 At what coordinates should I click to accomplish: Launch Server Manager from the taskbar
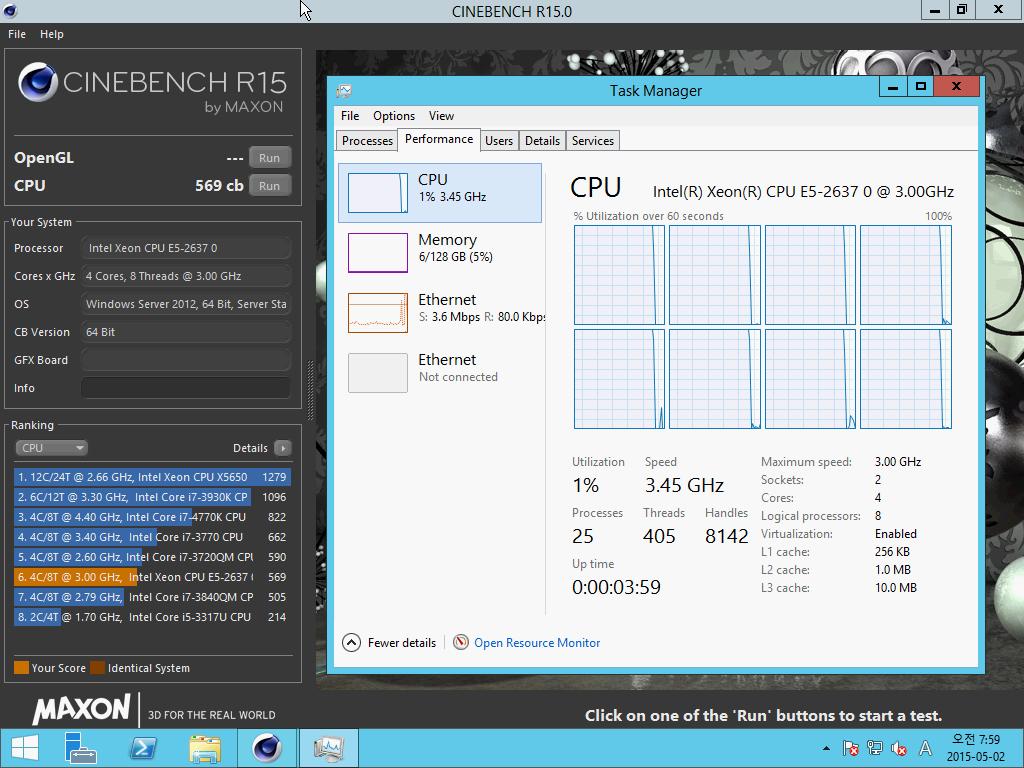(x=81, y=748)
